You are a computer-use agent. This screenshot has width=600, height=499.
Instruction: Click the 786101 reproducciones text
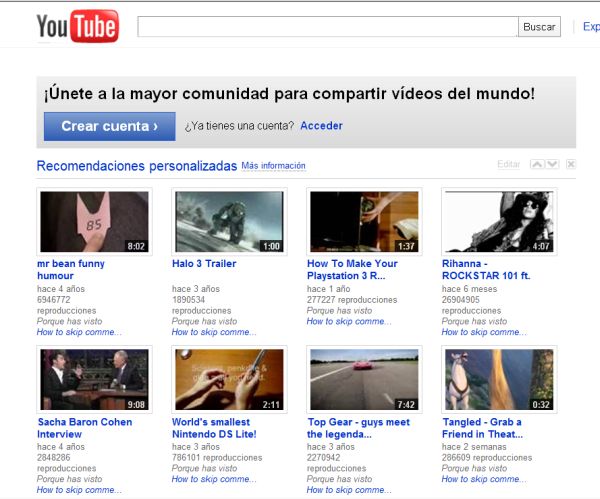(217, 457)
